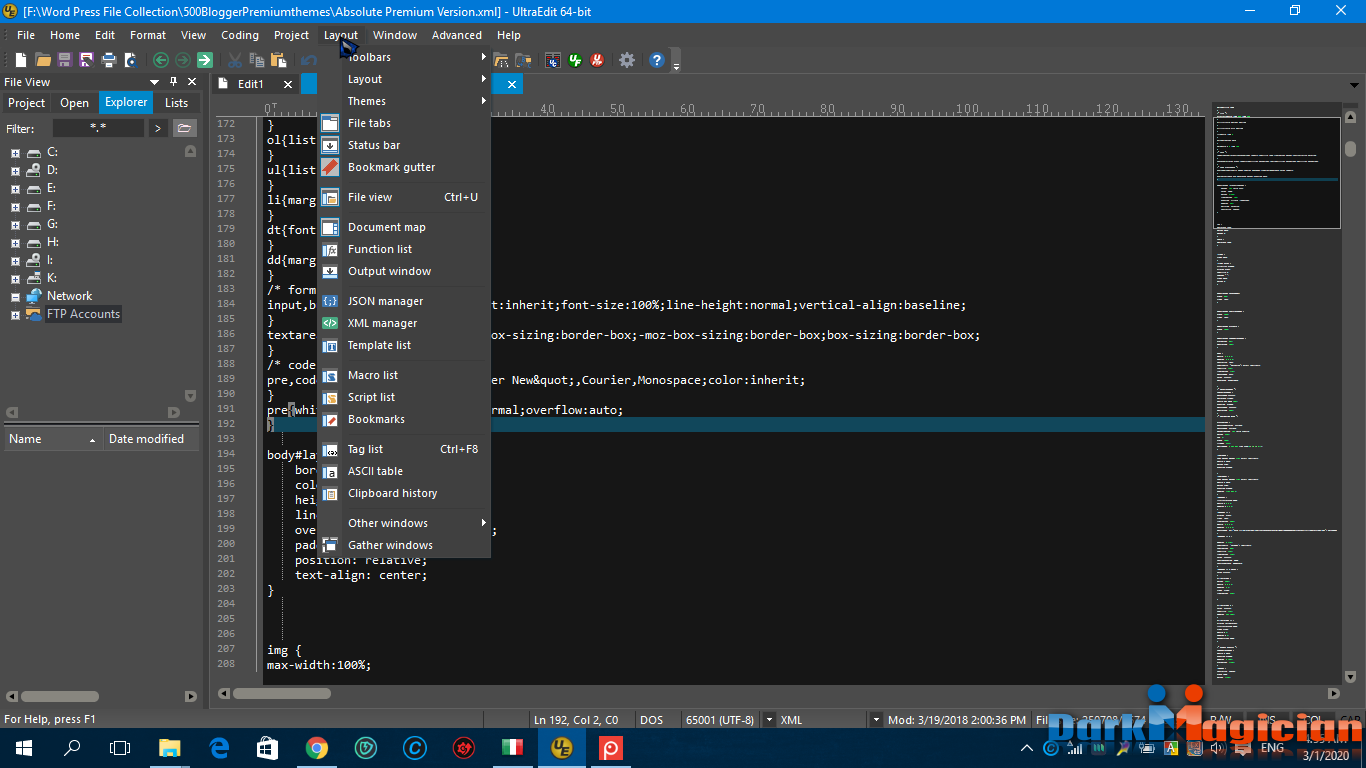The width and height of the screenshot is (1366, 768).
Task: Open Clipboard history
Action: tap(404, 493)
